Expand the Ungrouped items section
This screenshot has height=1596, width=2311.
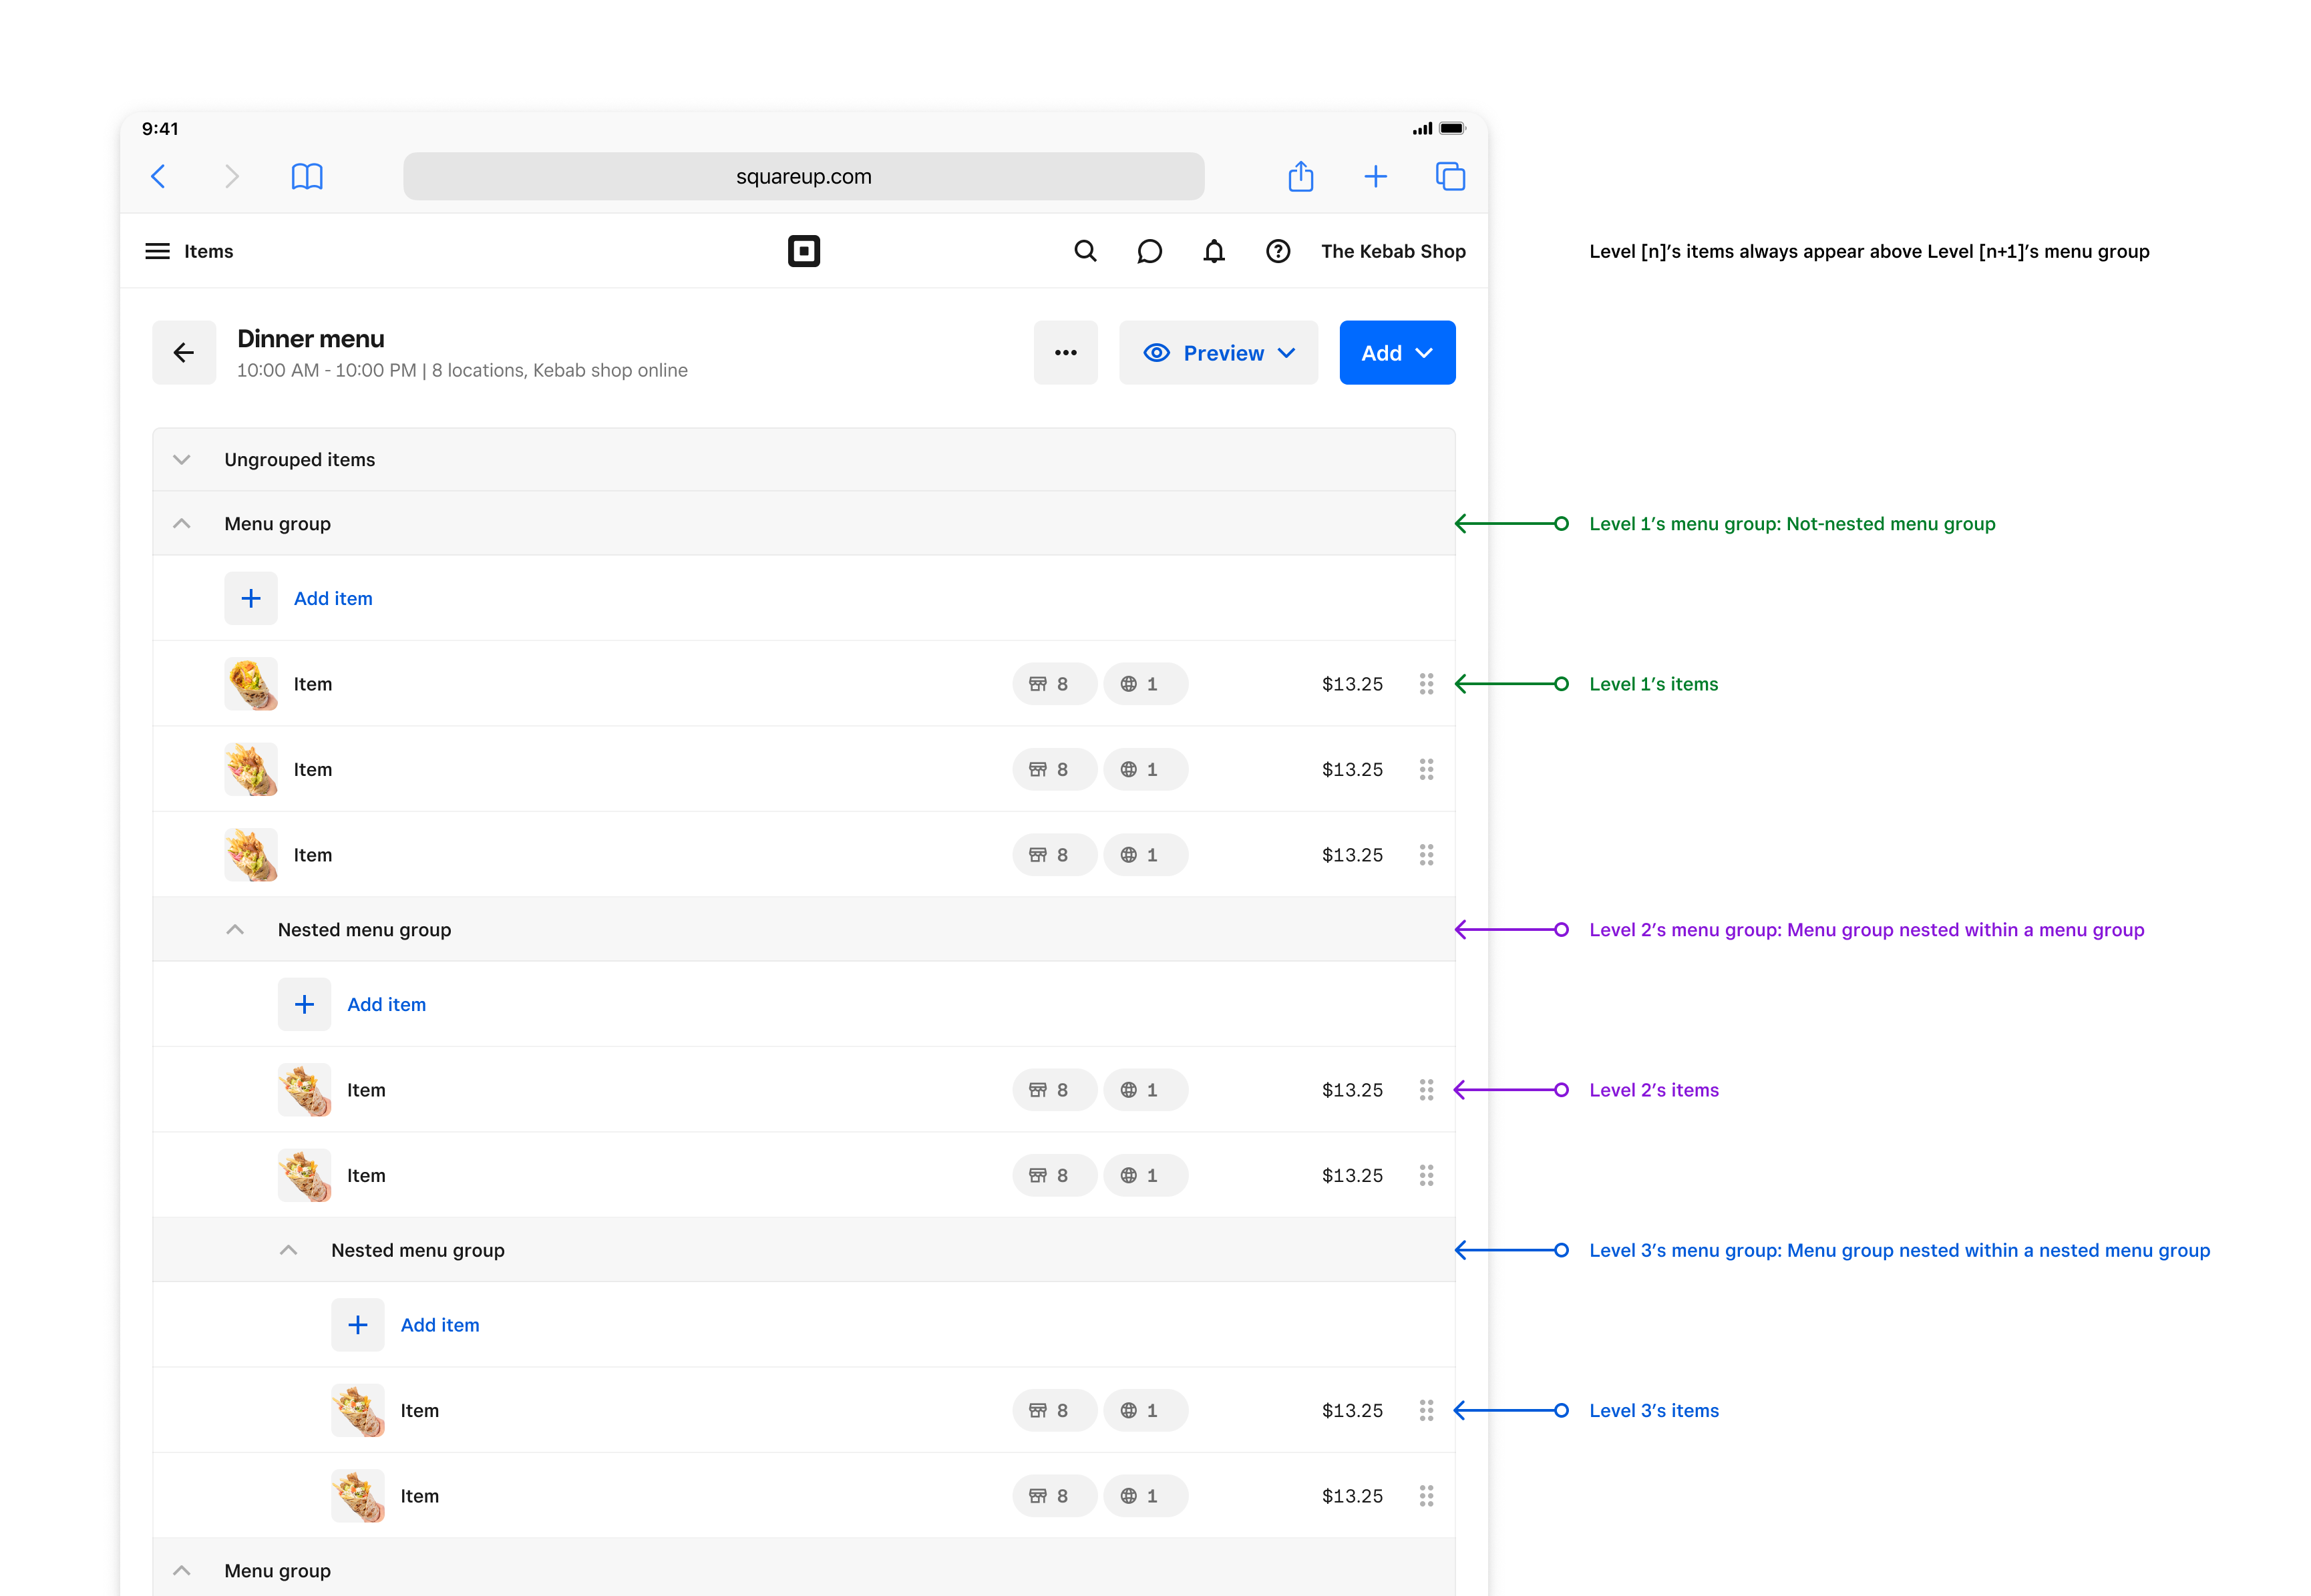[182, 460]
